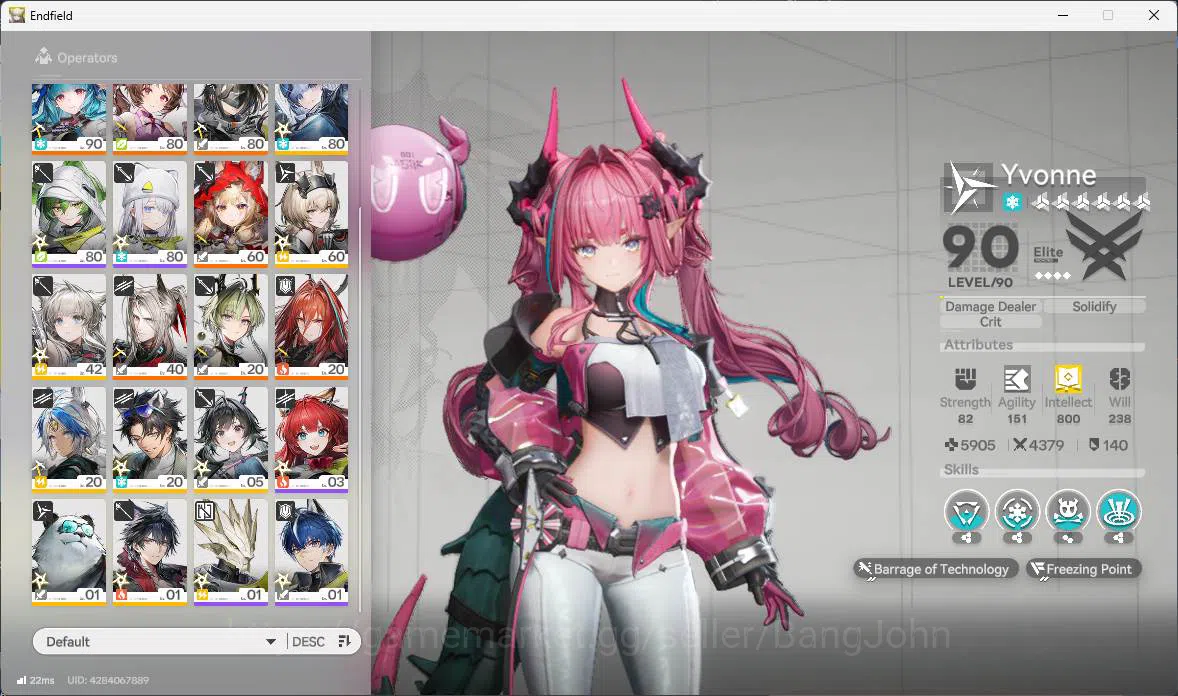Select the crowned blonde level 60 operator
This screenshot has height=696, width=1178.
311,213
